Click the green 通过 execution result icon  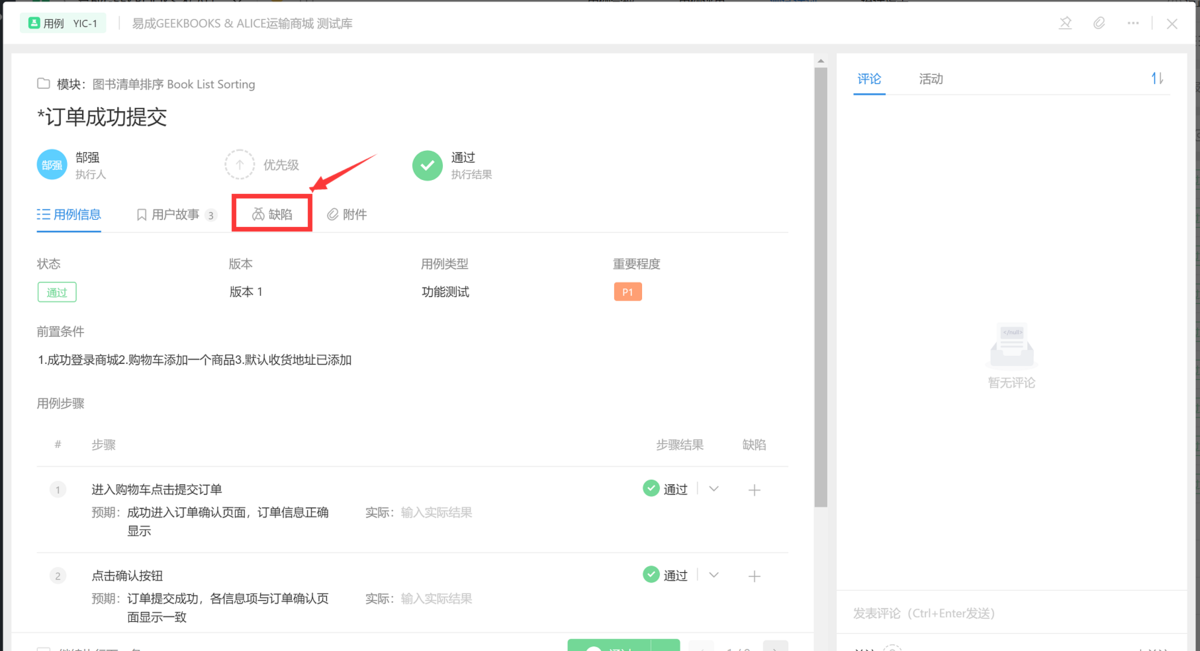click(427, 165)
